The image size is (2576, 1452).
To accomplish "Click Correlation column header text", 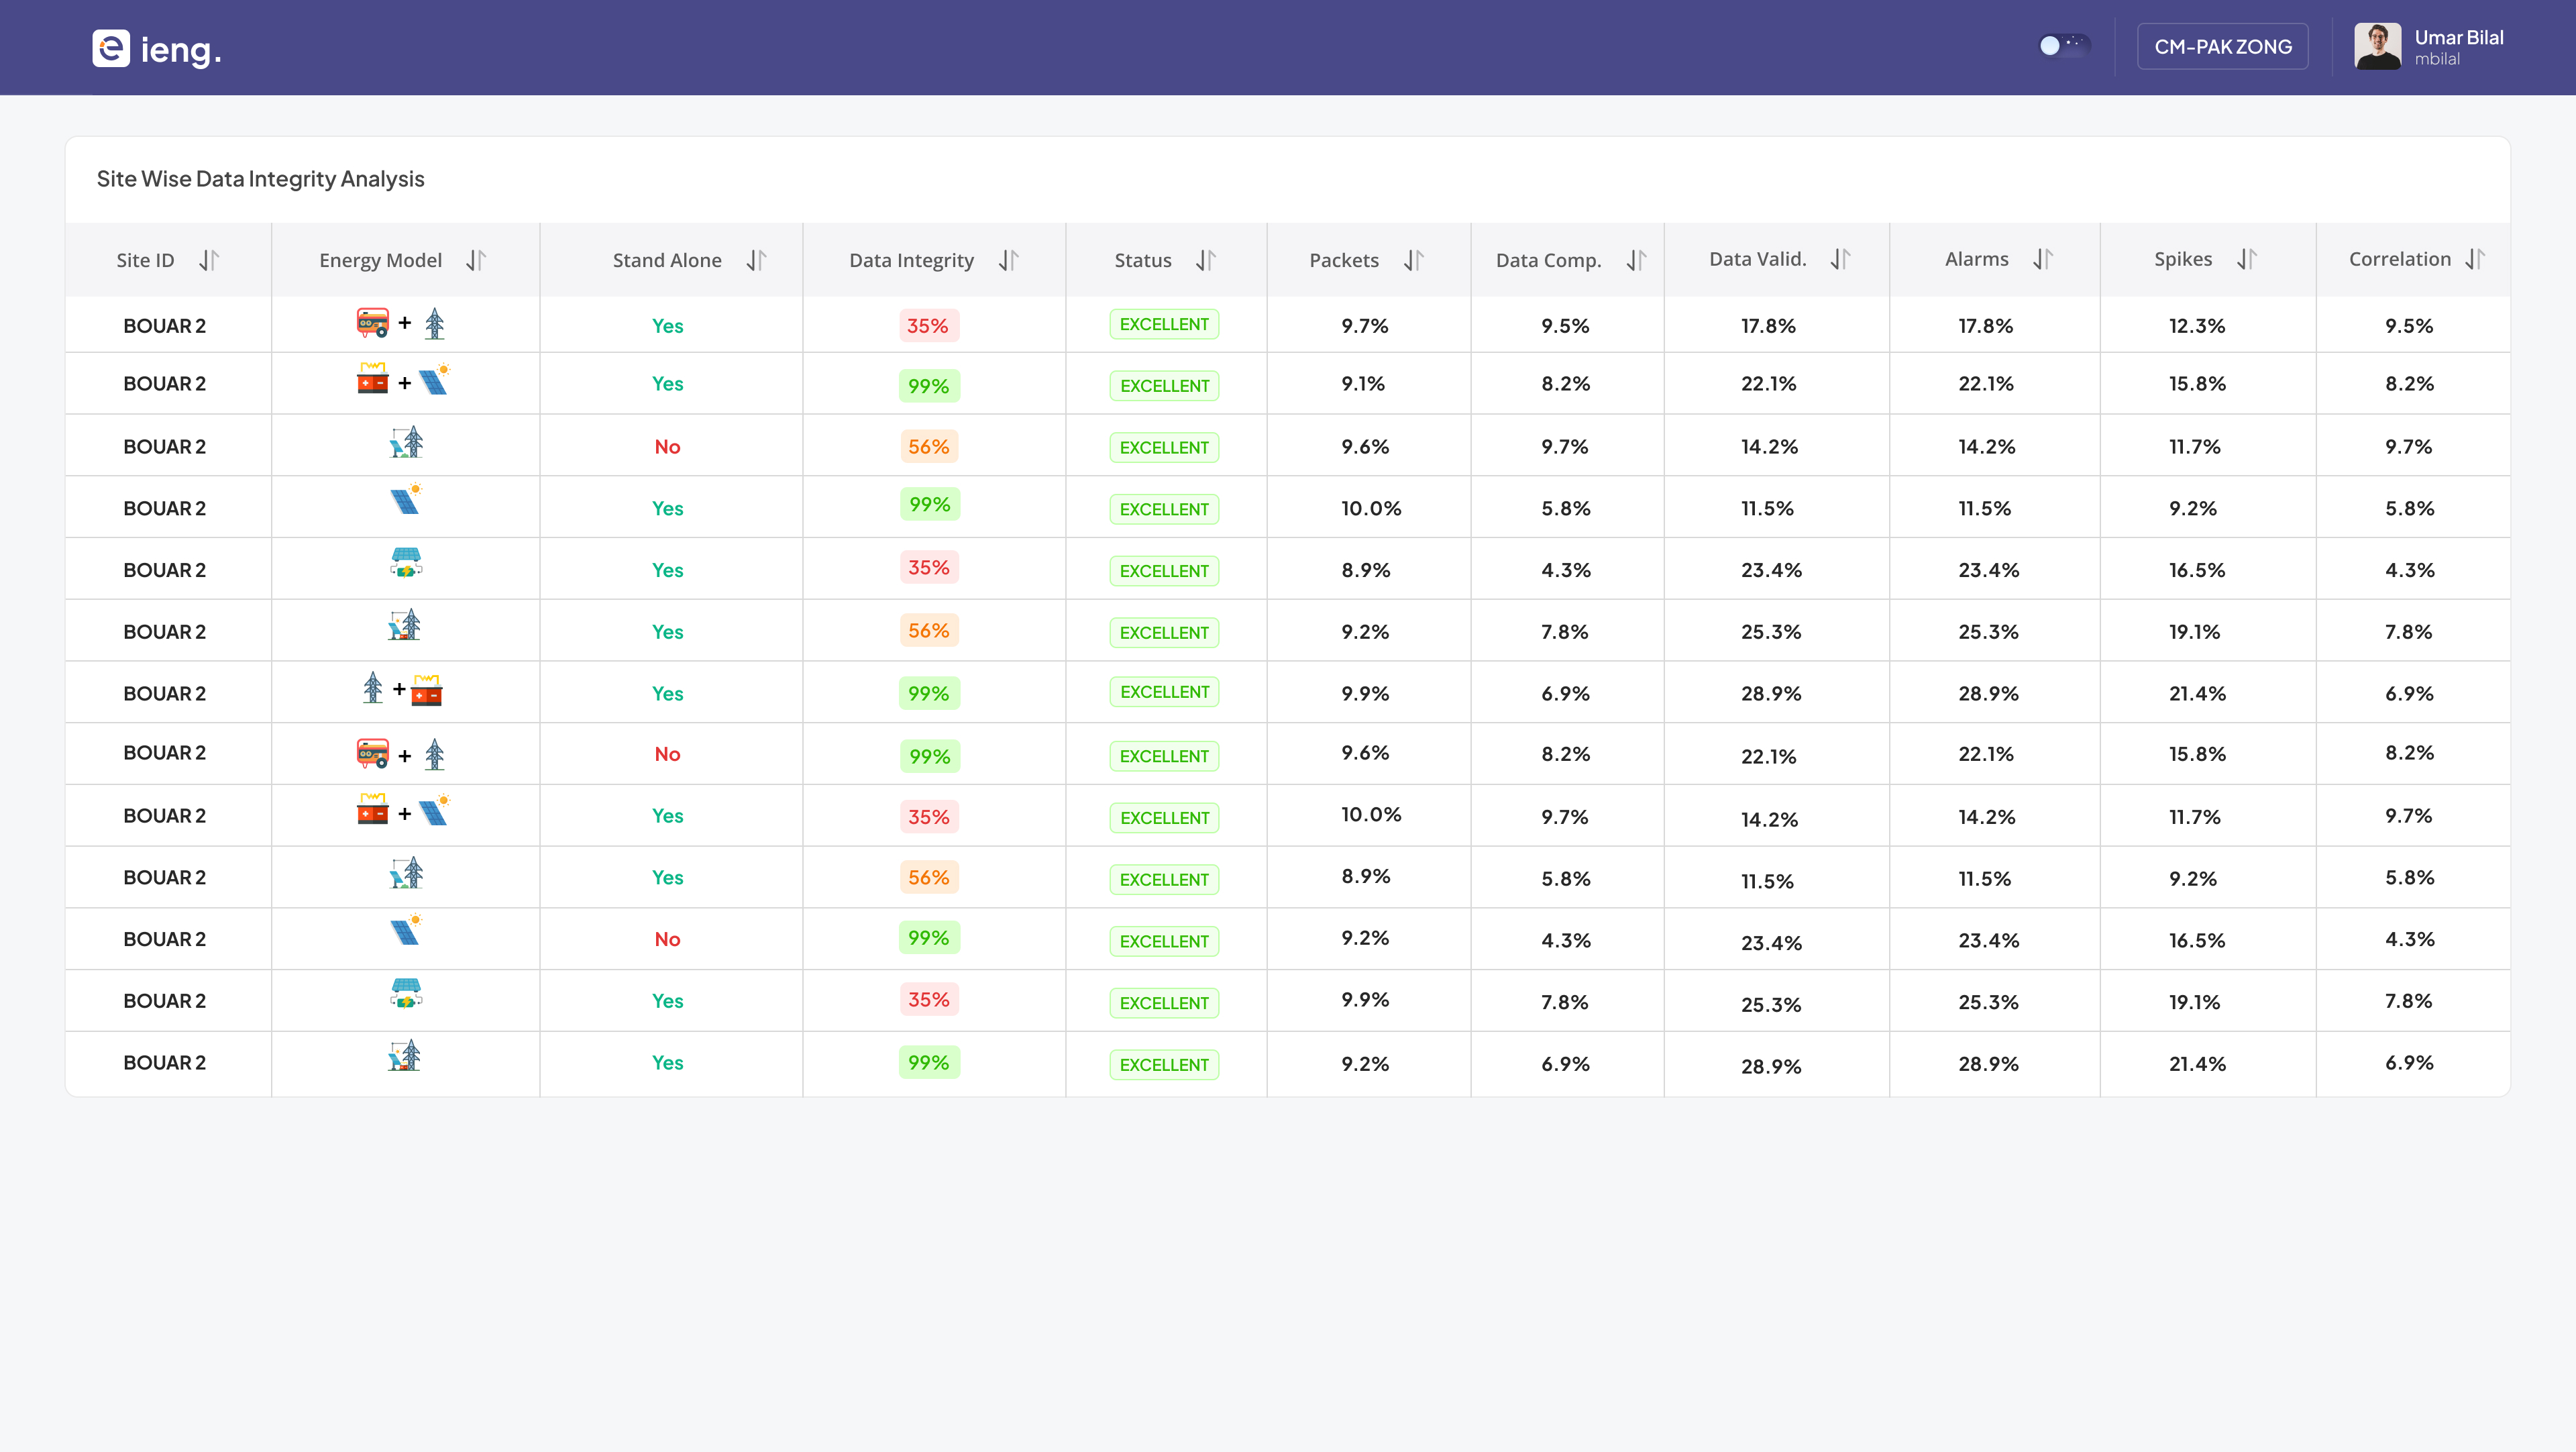I will tap(2399, 259).
